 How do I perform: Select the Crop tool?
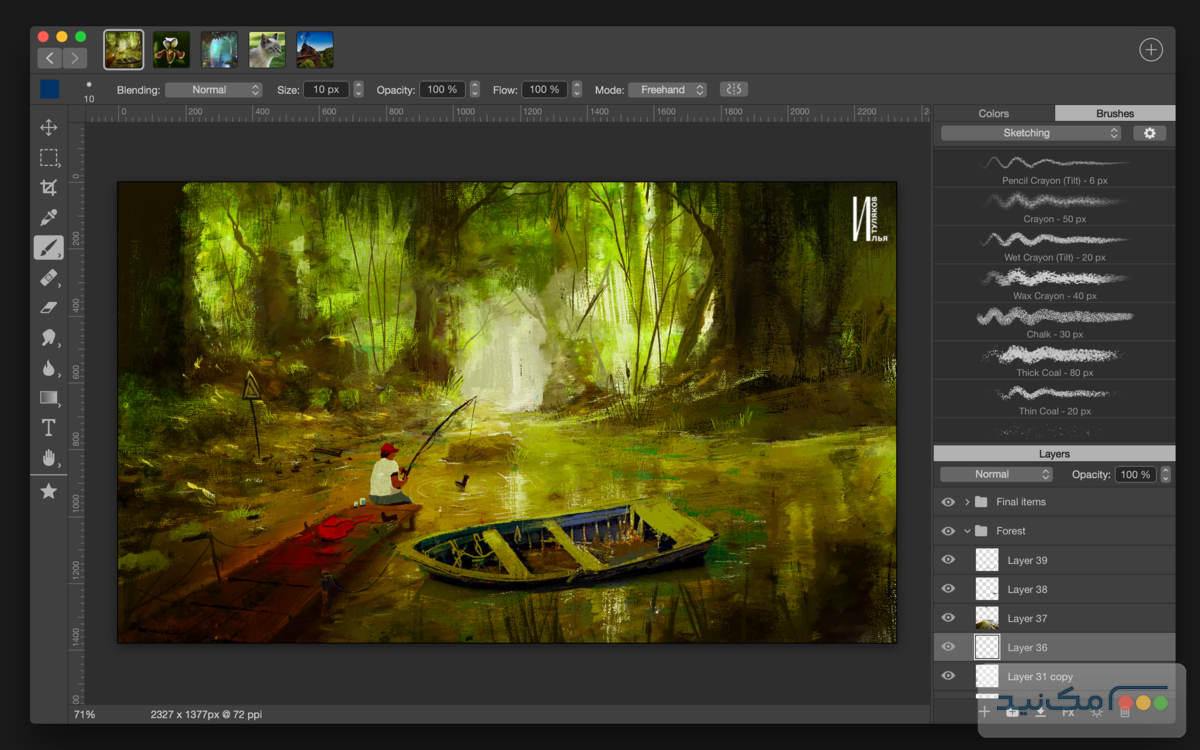[48, 187]
